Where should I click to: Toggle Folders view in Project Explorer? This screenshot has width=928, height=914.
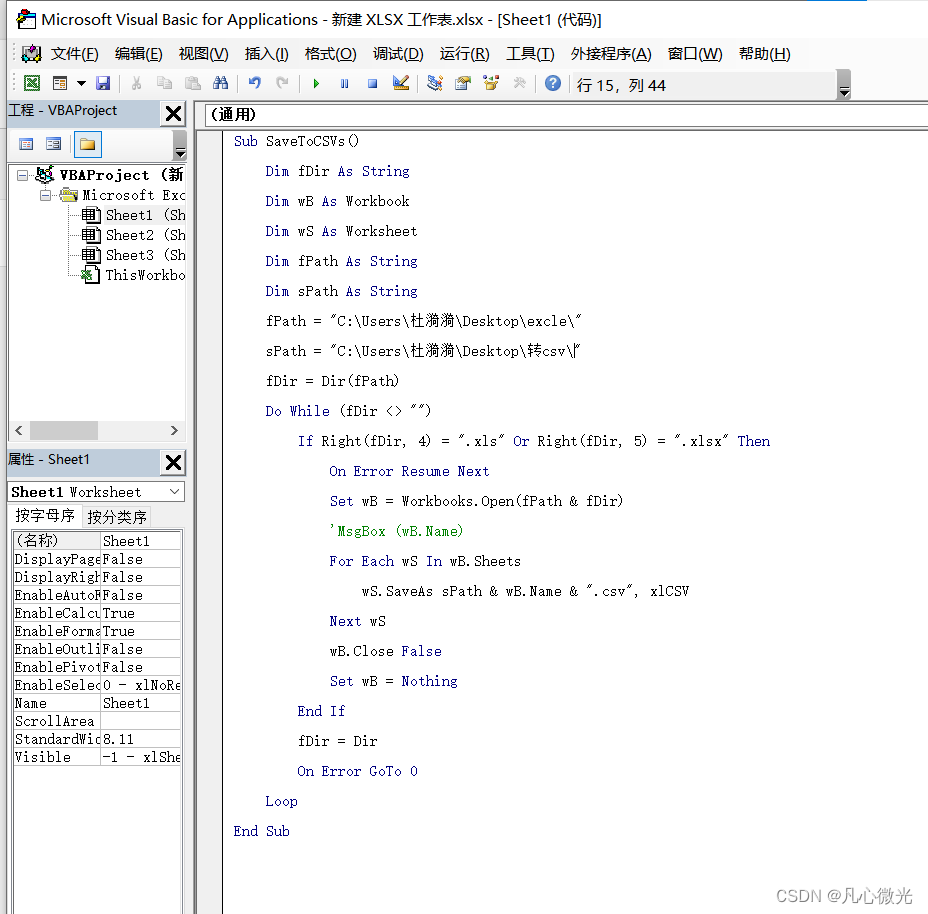click(x=86, y=143)
